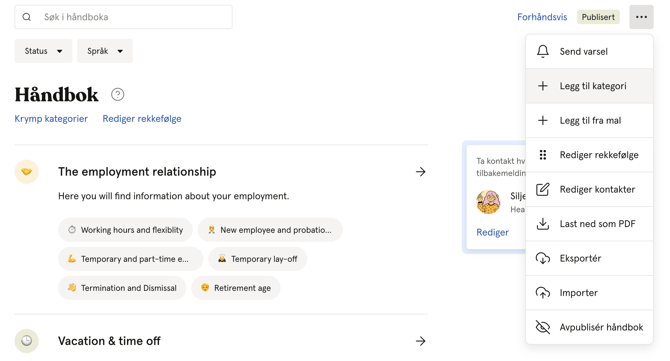Click the handshake icon for employment relationship

tap(26, 172)
